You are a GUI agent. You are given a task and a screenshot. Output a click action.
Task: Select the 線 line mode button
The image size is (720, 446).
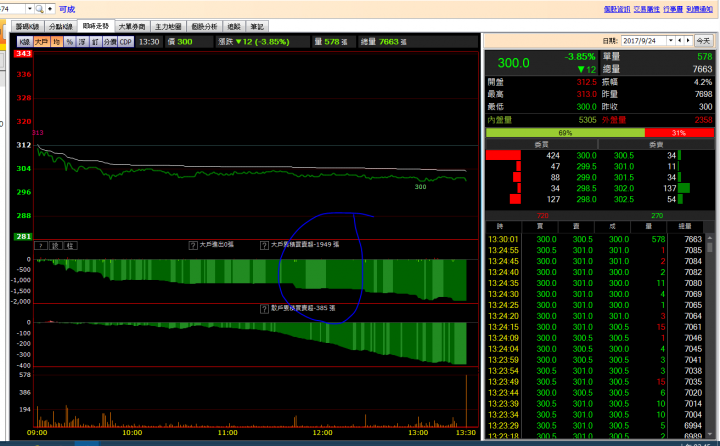pyautogui.click(x=55, y=246)
